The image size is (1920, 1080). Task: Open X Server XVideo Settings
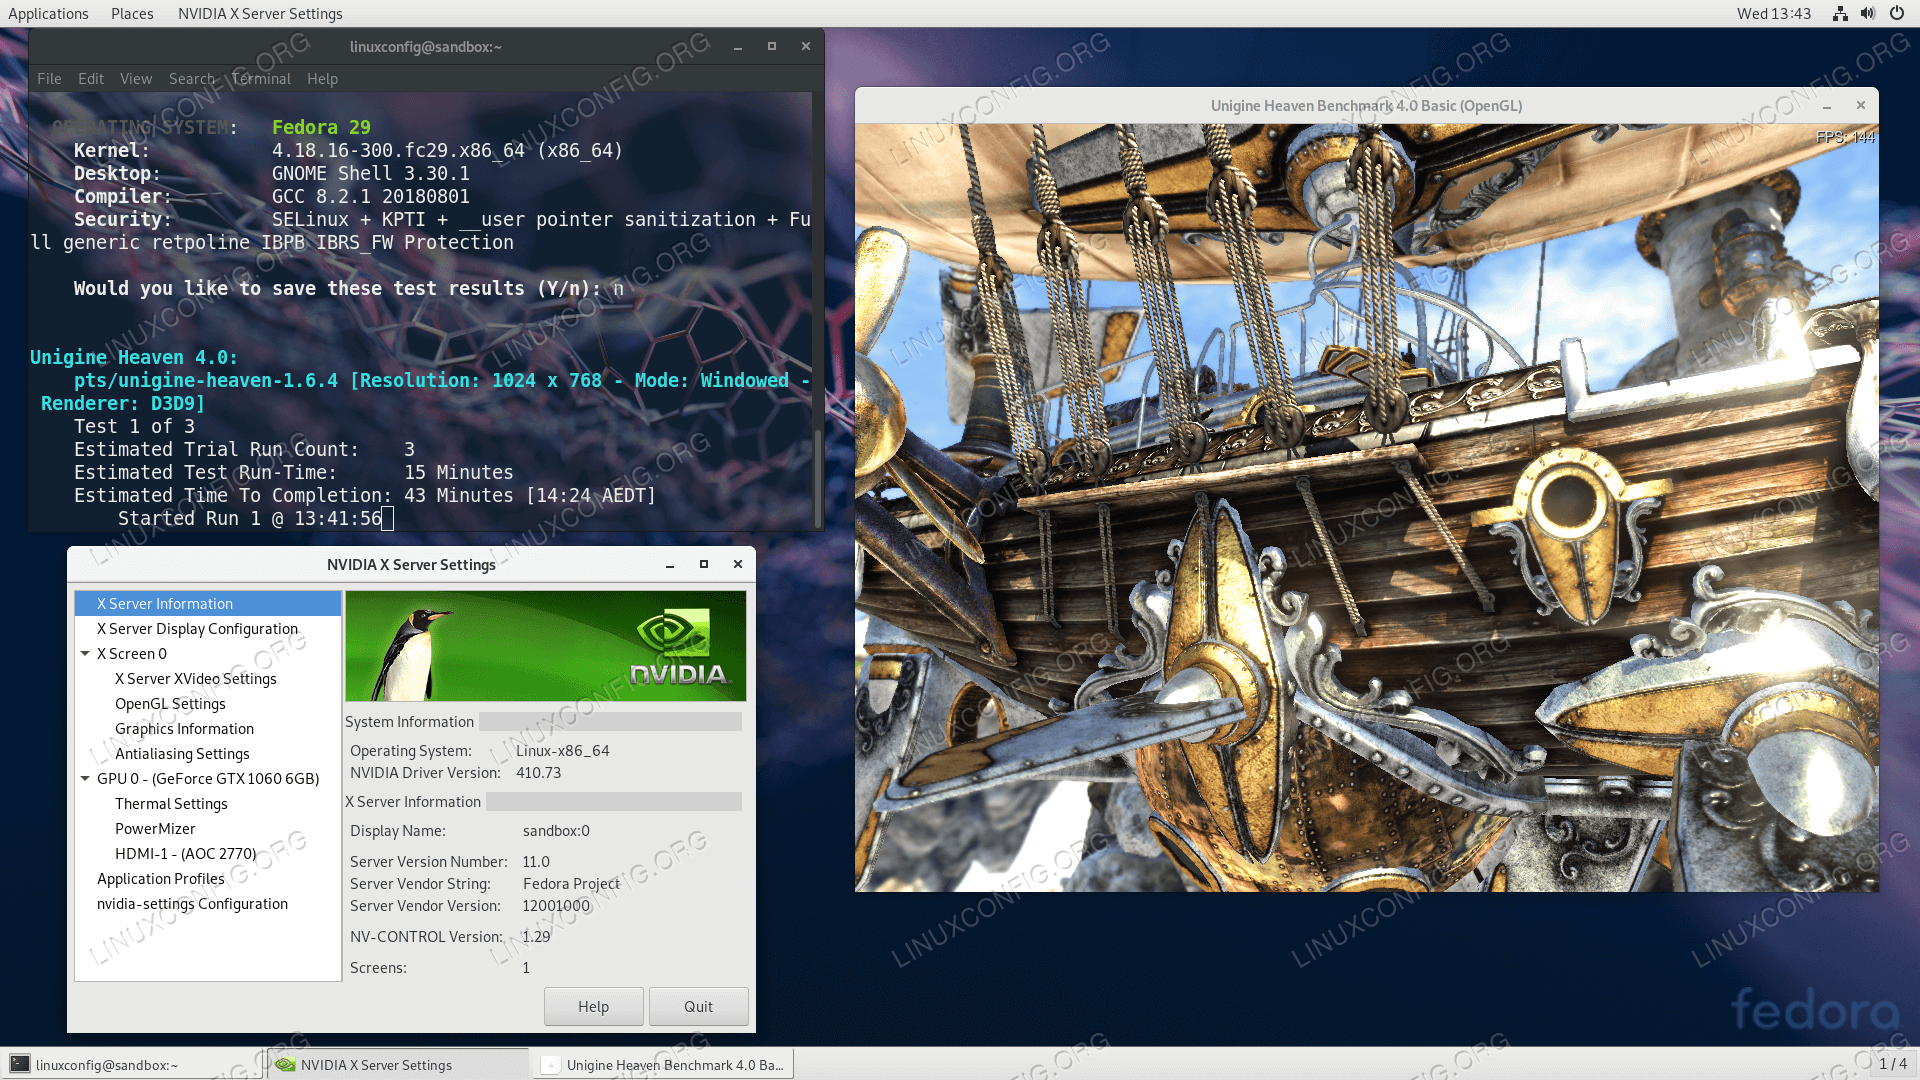tap(196, 678)
